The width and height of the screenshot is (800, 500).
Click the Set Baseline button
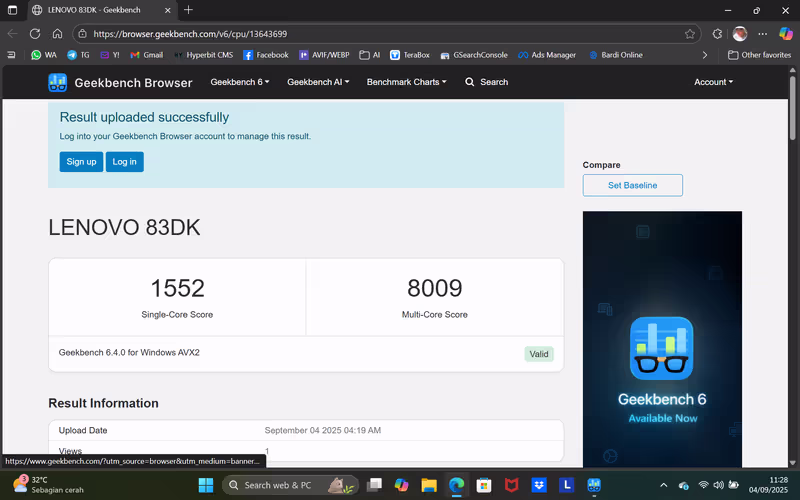[632, 185]
